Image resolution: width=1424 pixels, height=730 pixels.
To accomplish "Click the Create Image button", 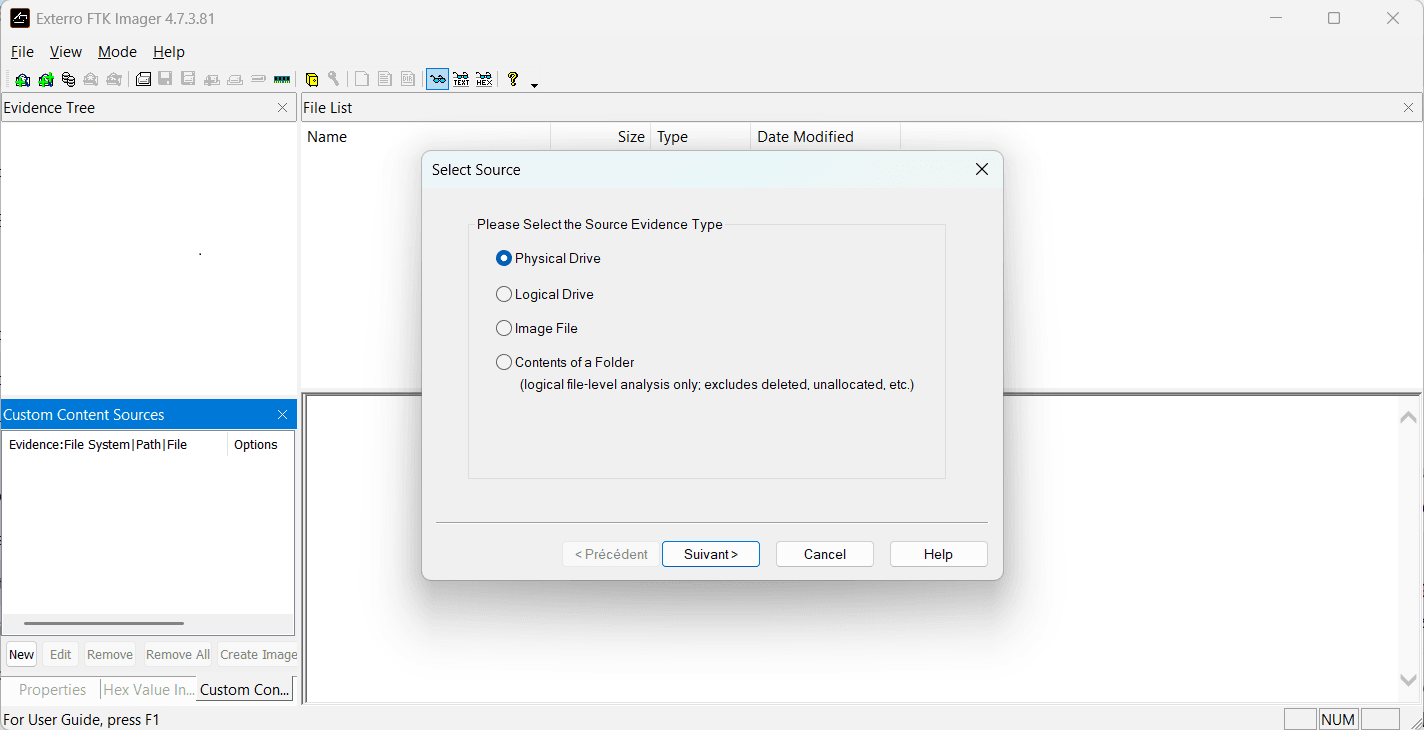I will (259, 654).
